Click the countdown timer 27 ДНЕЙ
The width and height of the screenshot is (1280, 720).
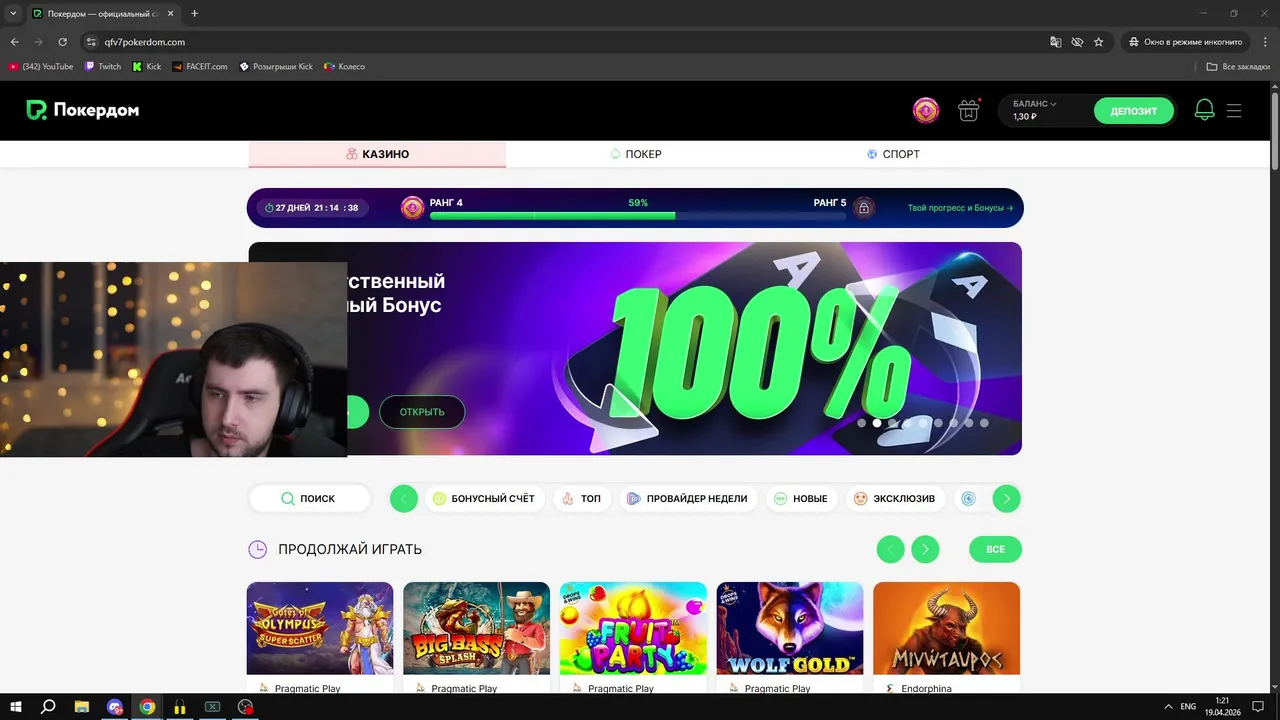click(x=312, y=208)
